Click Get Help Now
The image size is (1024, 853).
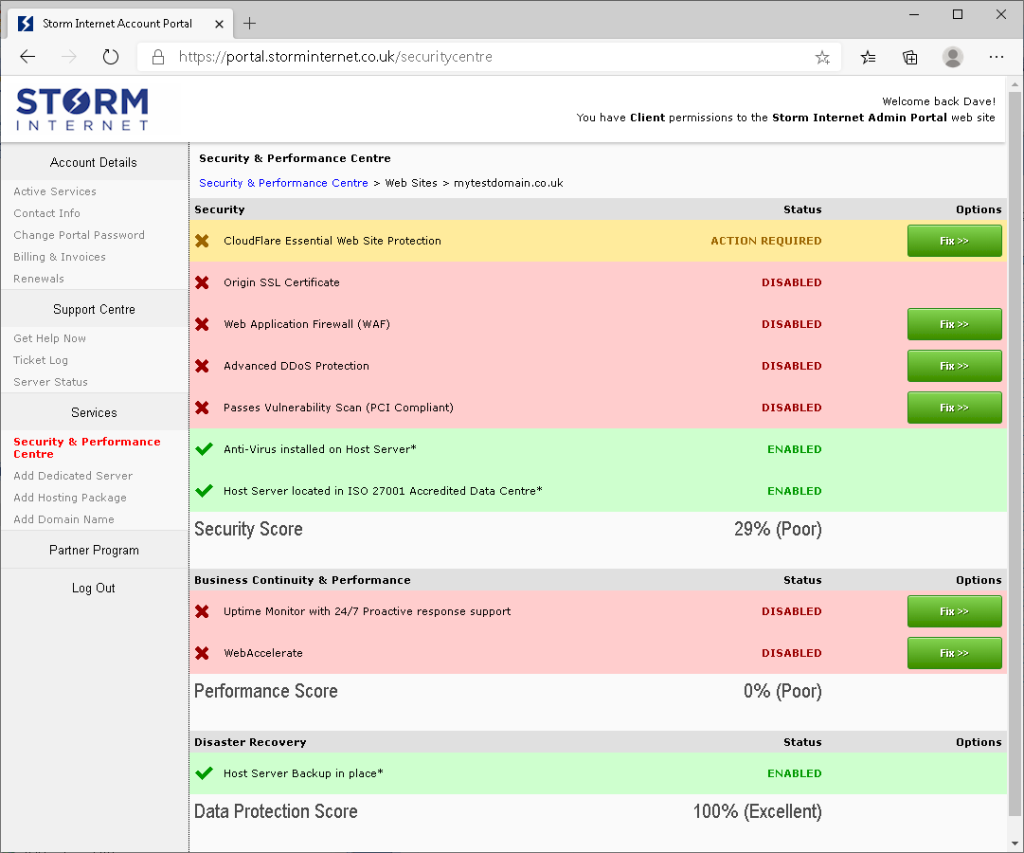click(x=50, y=338)
